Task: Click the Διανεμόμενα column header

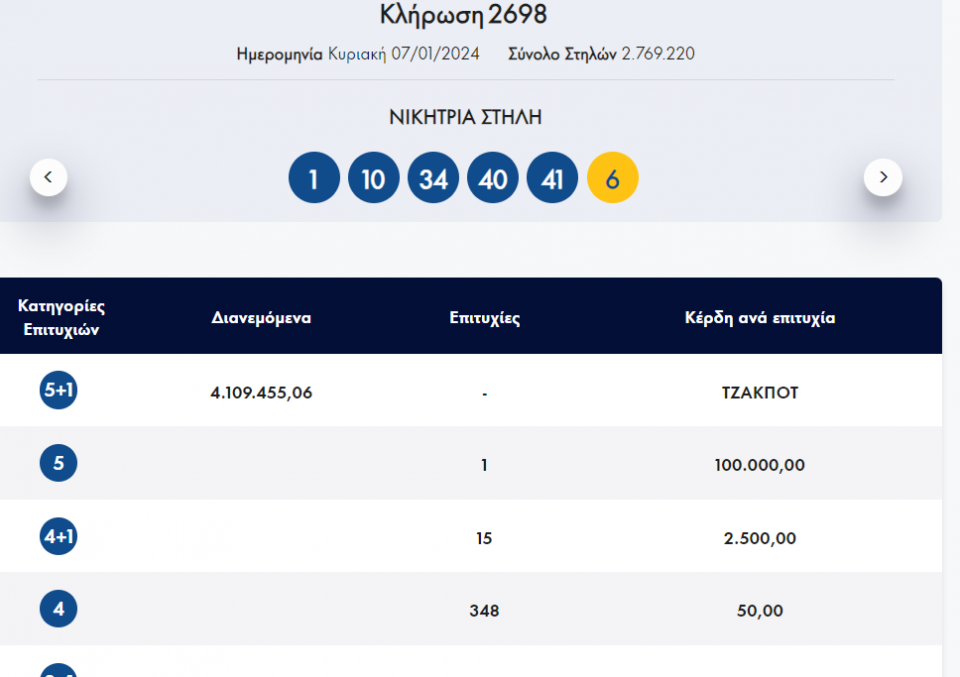Action: pos(261,318)
